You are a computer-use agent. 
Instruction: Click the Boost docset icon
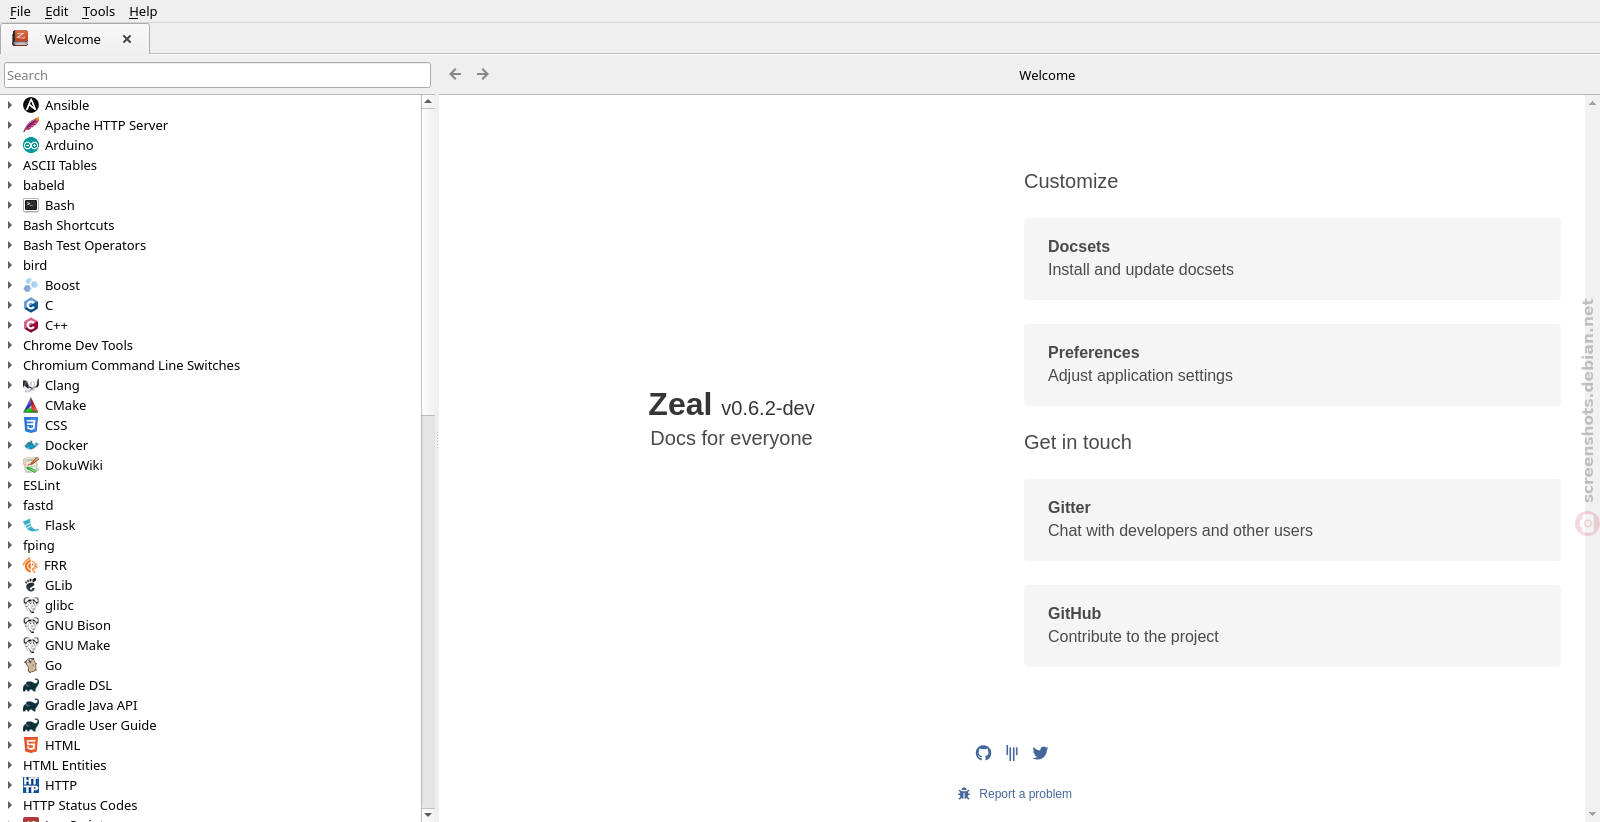[x=31, y=285]
